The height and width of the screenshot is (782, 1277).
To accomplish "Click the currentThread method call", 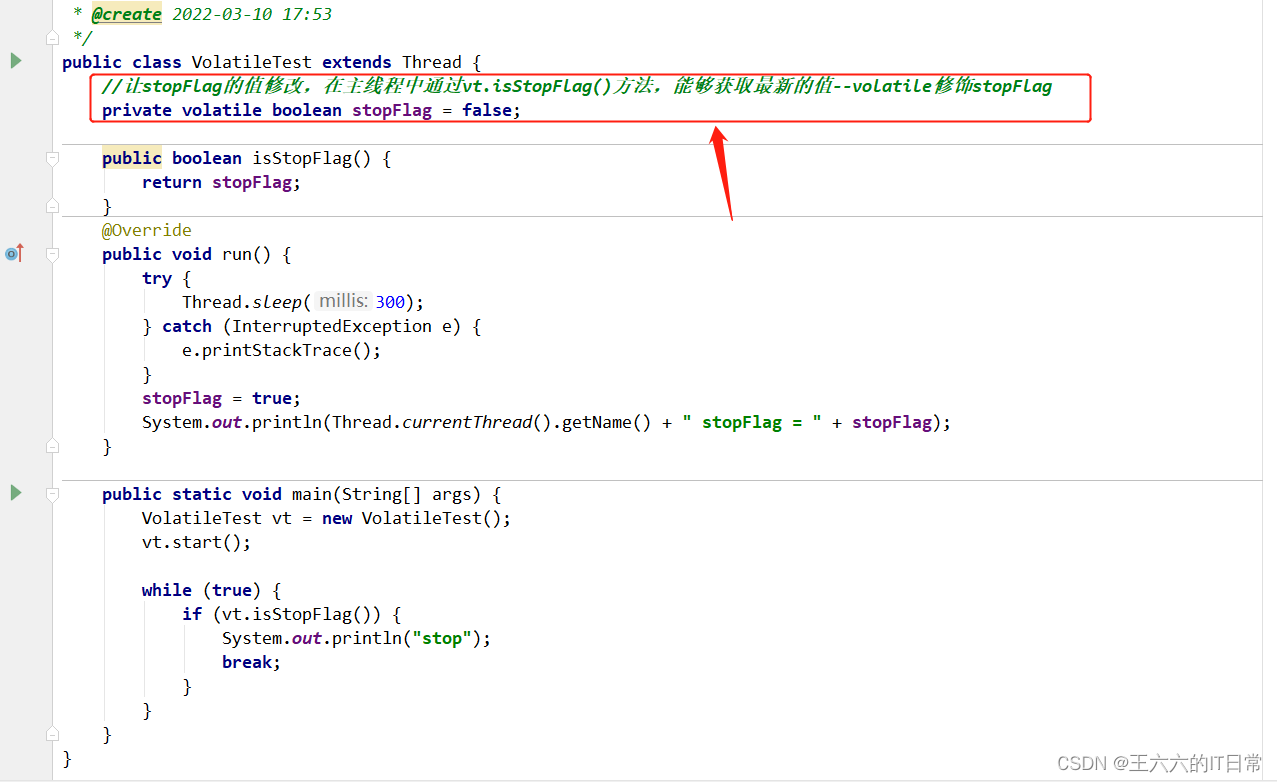I will [467, 422].
